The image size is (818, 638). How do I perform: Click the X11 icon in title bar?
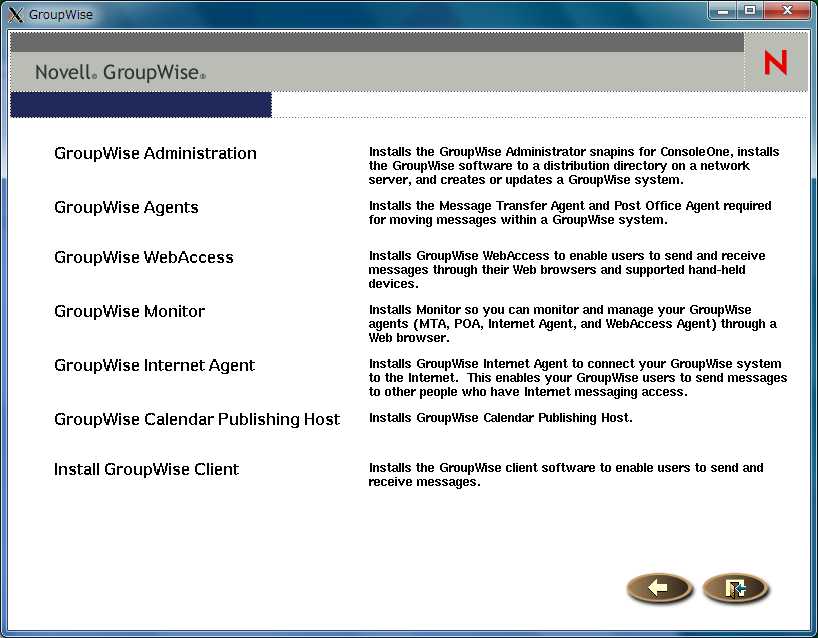[x=16, y=15]
